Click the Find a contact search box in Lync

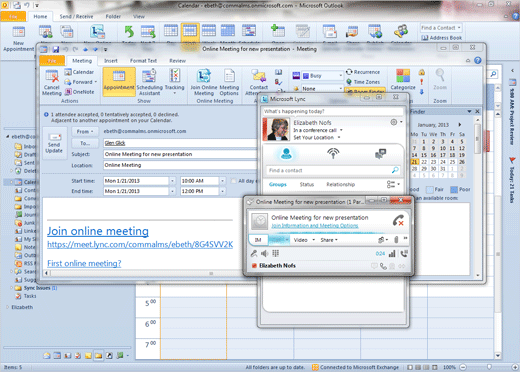(333, 170)
